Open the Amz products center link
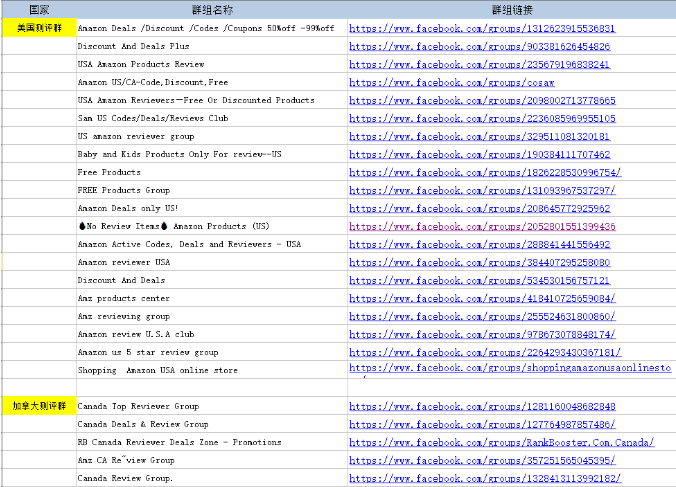Image resolution: width=676 pixels, height=487 pixels. [x=482, y=299]
